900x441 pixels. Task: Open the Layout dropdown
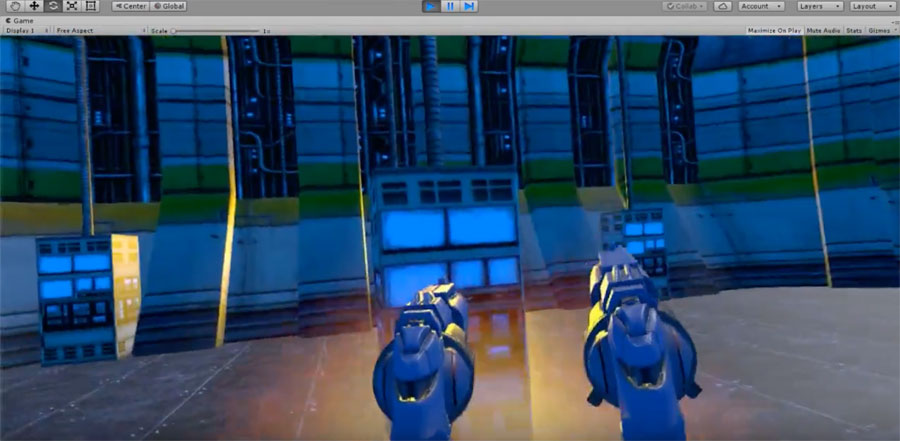tap(872, 6)
